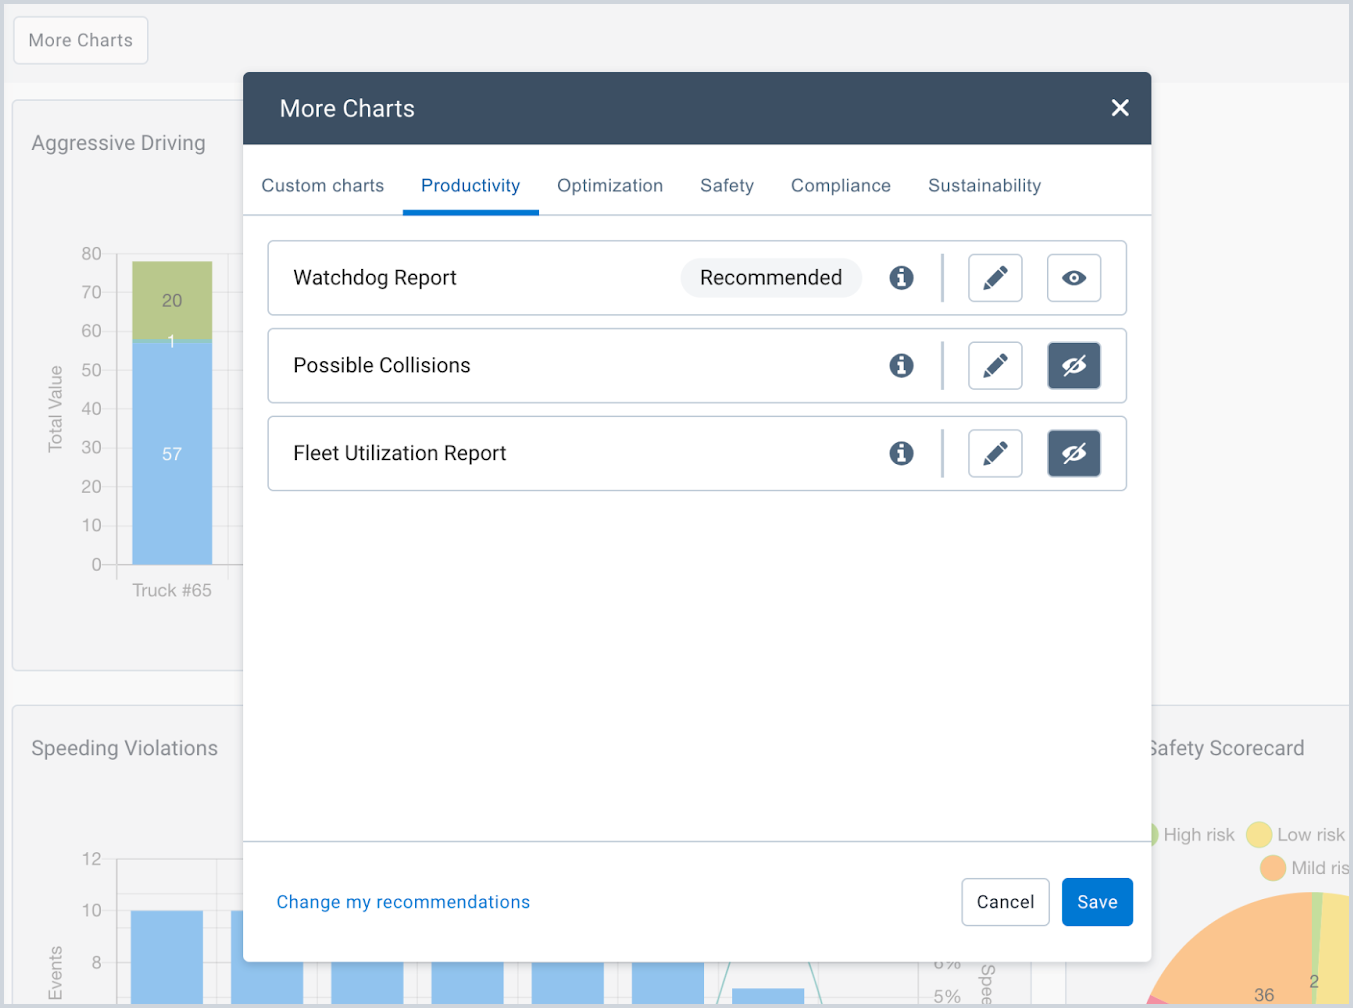Show the Possible Collisions chart
This screenshot has height=1008, width=1353.
tap(1073, 365)
